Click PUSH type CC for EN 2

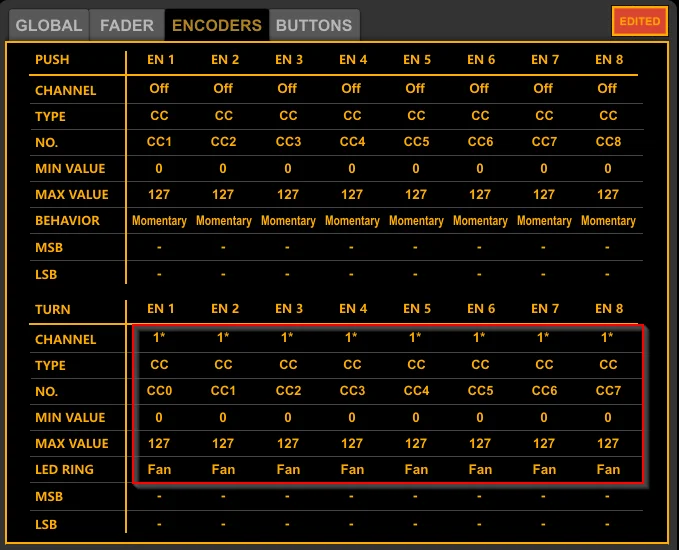tap(223, 116)
